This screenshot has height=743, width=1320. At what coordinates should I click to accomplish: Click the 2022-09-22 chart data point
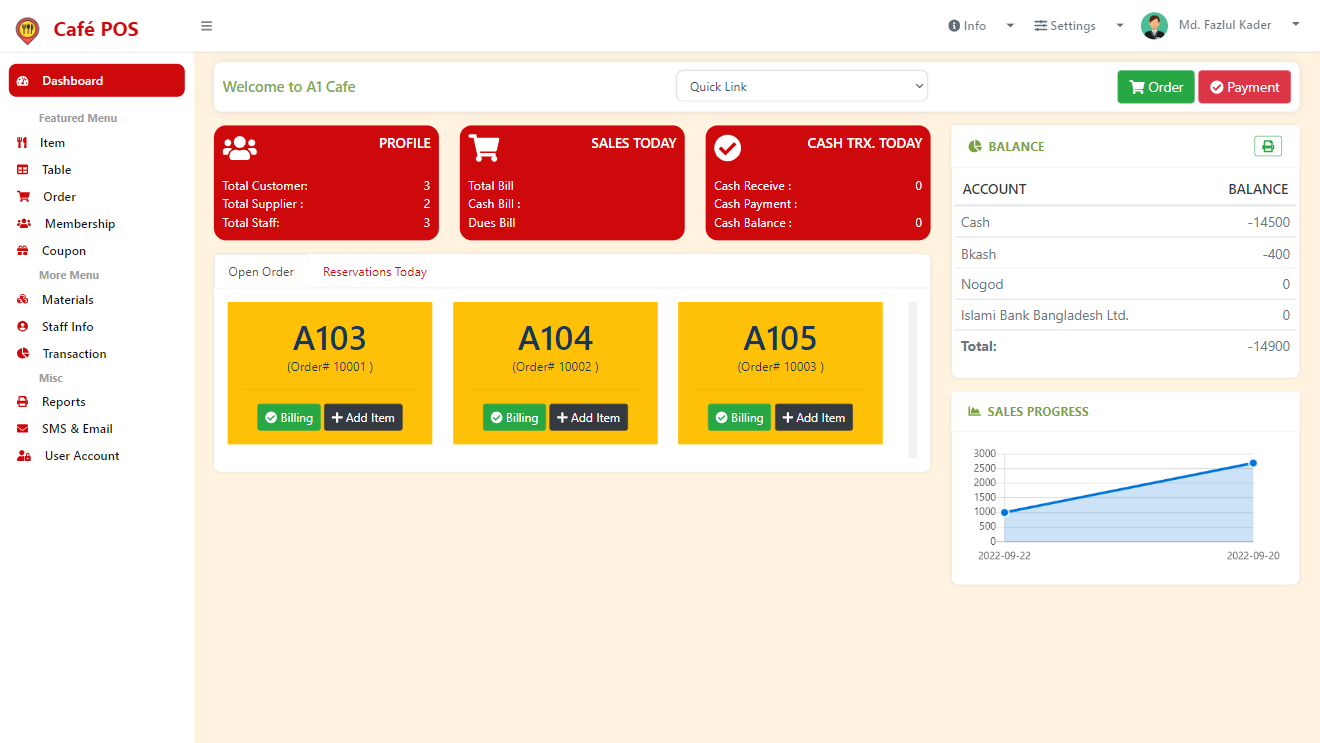click(x=1005, y=512)
